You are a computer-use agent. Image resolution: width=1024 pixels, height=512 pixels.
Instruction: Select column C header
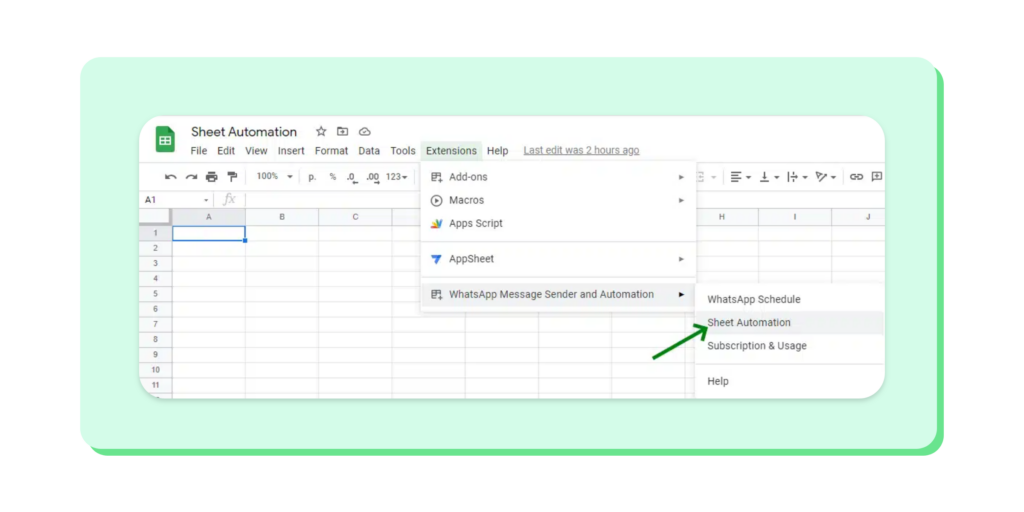(x=355, y=217)
